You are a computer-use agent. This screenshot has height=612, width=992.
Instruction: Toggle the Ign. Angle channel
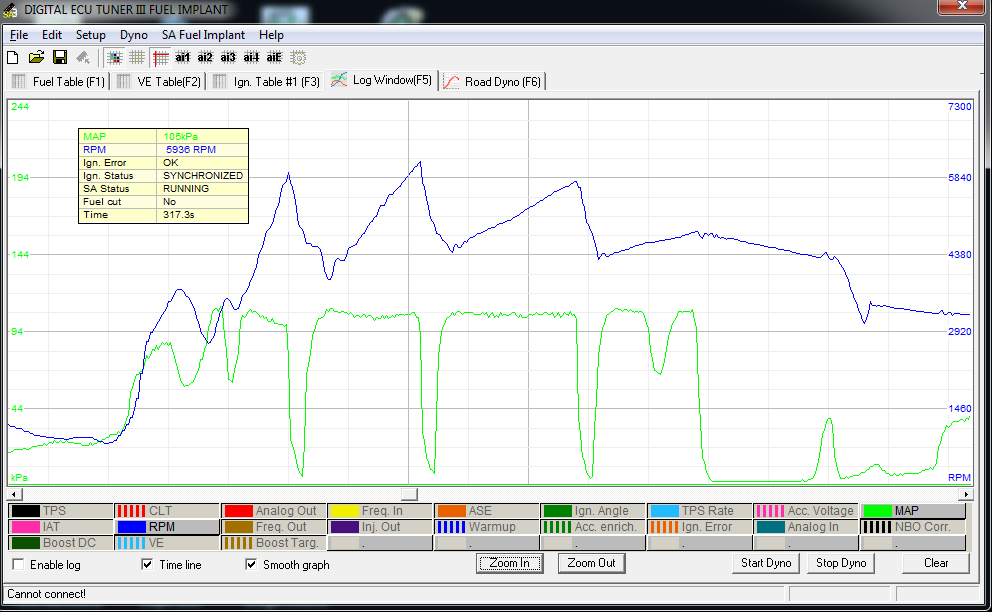point(593,511)
